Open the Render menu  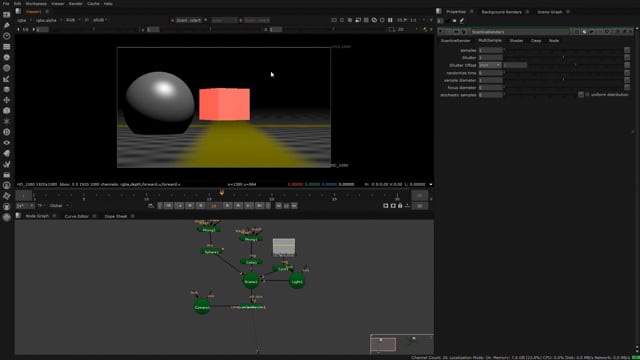tap(76, 4)
